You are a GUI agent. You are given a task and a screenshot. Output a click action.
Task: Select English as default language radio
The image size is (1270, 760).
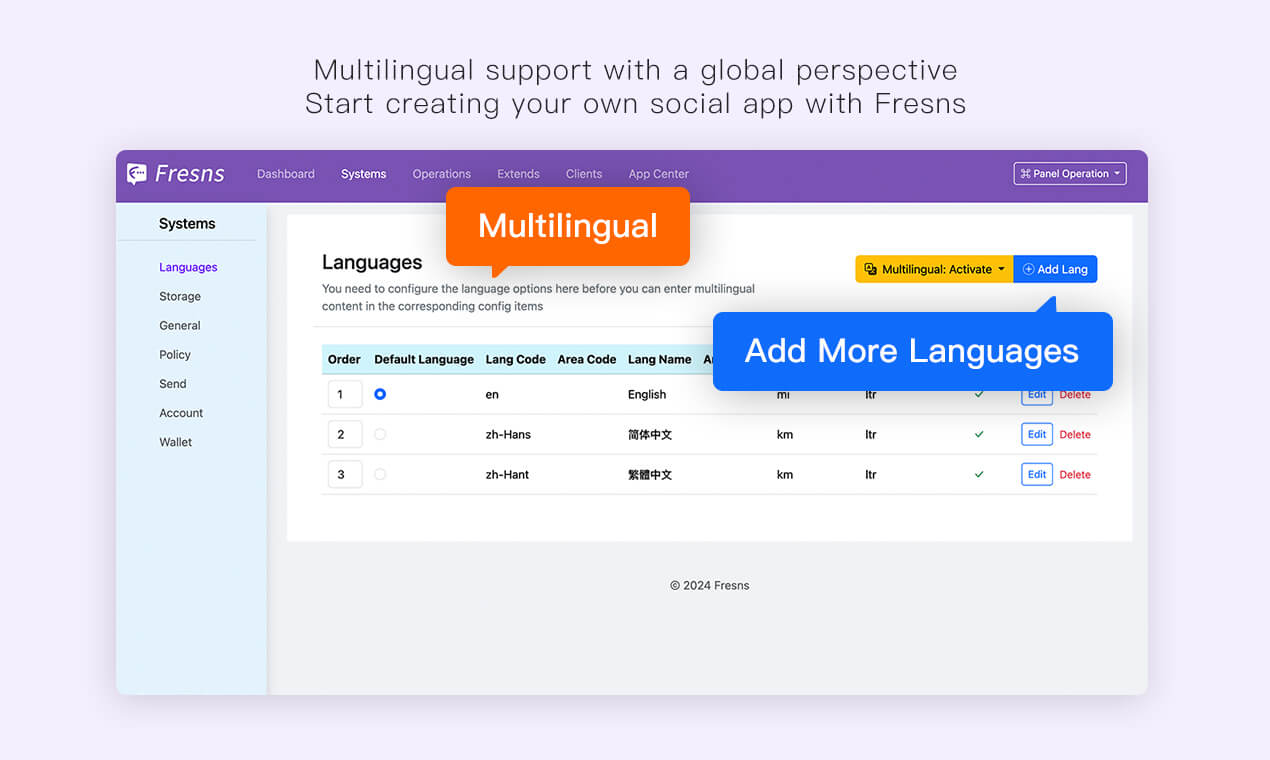coord(380,394)
